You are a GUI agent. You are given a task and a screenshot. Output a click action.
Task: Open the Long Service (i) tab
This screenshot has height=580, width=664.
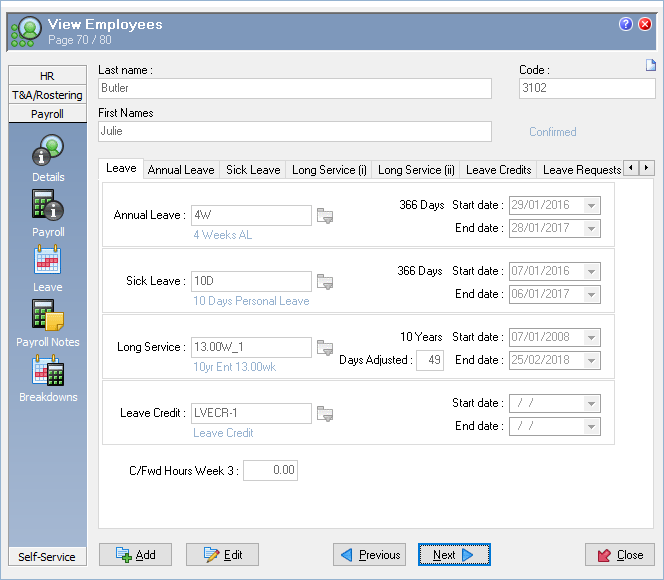pyautogui.click(x=329, y=170)
